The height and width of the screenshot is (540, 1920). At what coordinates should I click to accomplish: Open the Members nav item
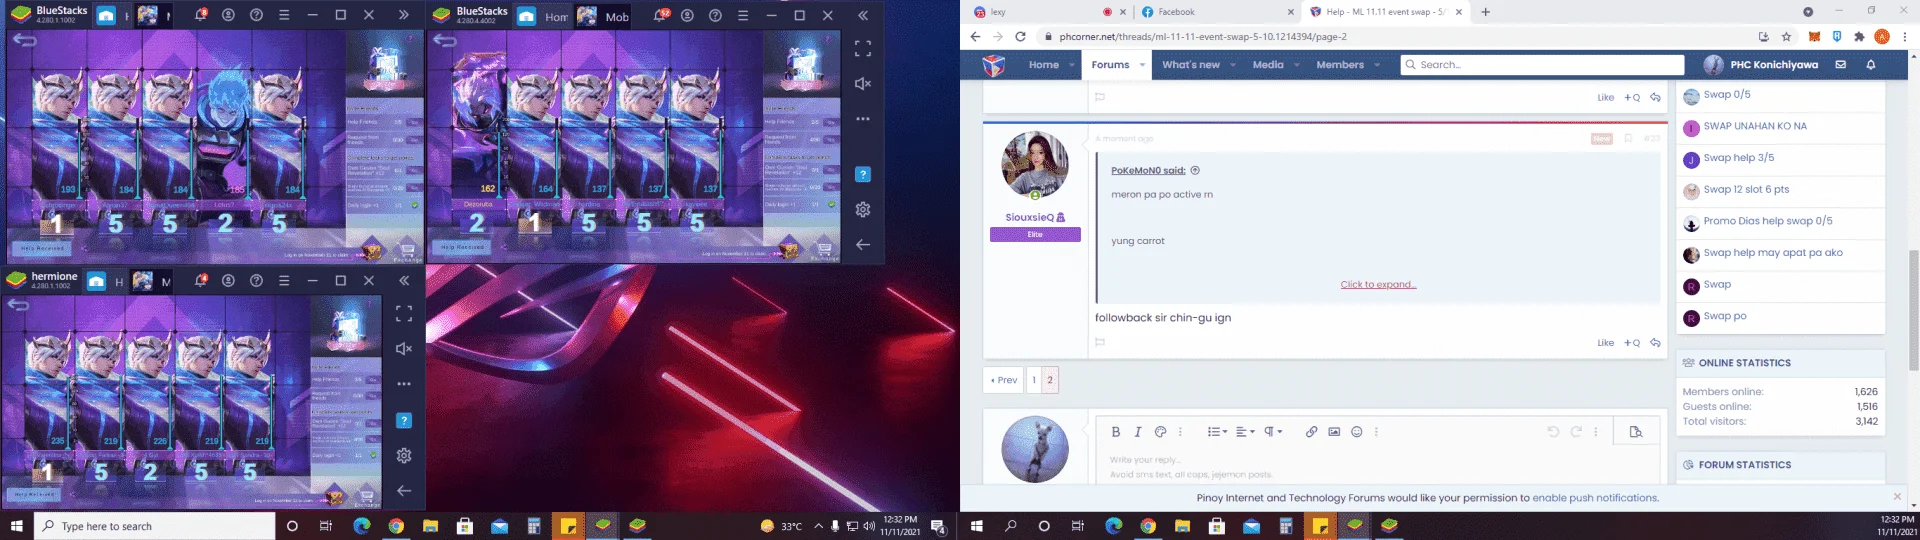pos(1340,65)
